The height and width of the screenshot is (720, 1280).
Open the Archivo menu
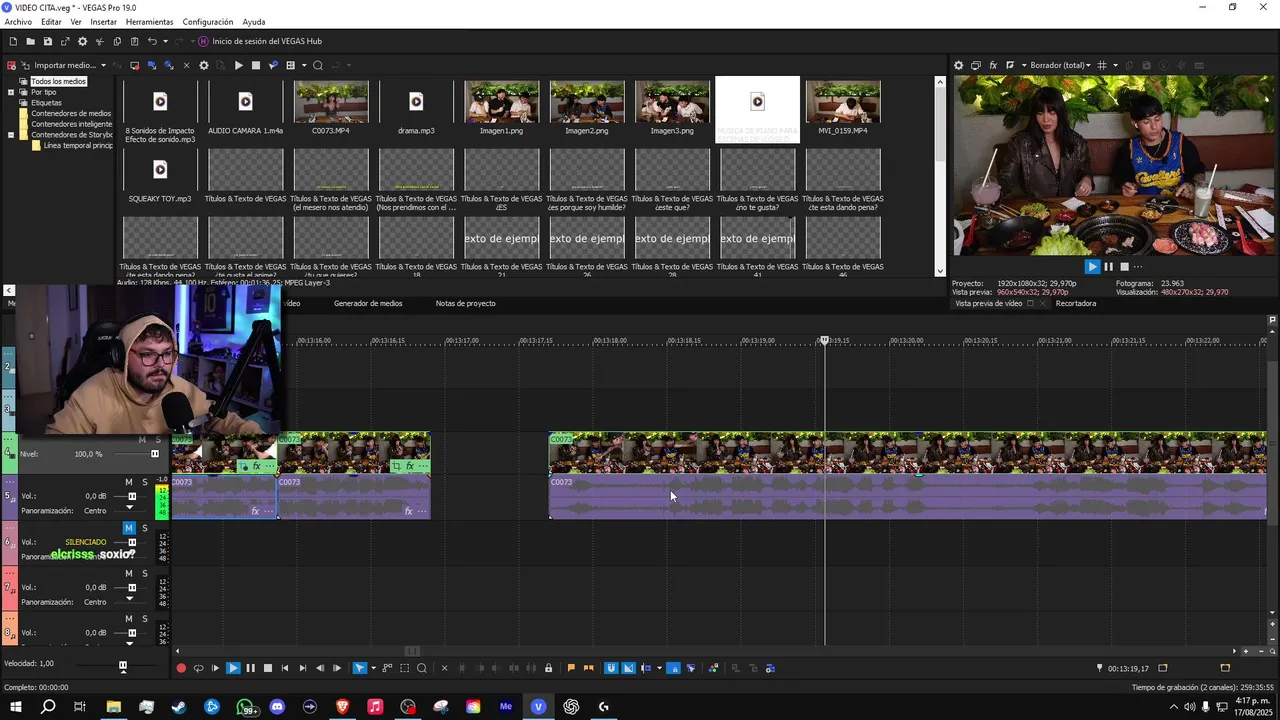coord(18,21)
